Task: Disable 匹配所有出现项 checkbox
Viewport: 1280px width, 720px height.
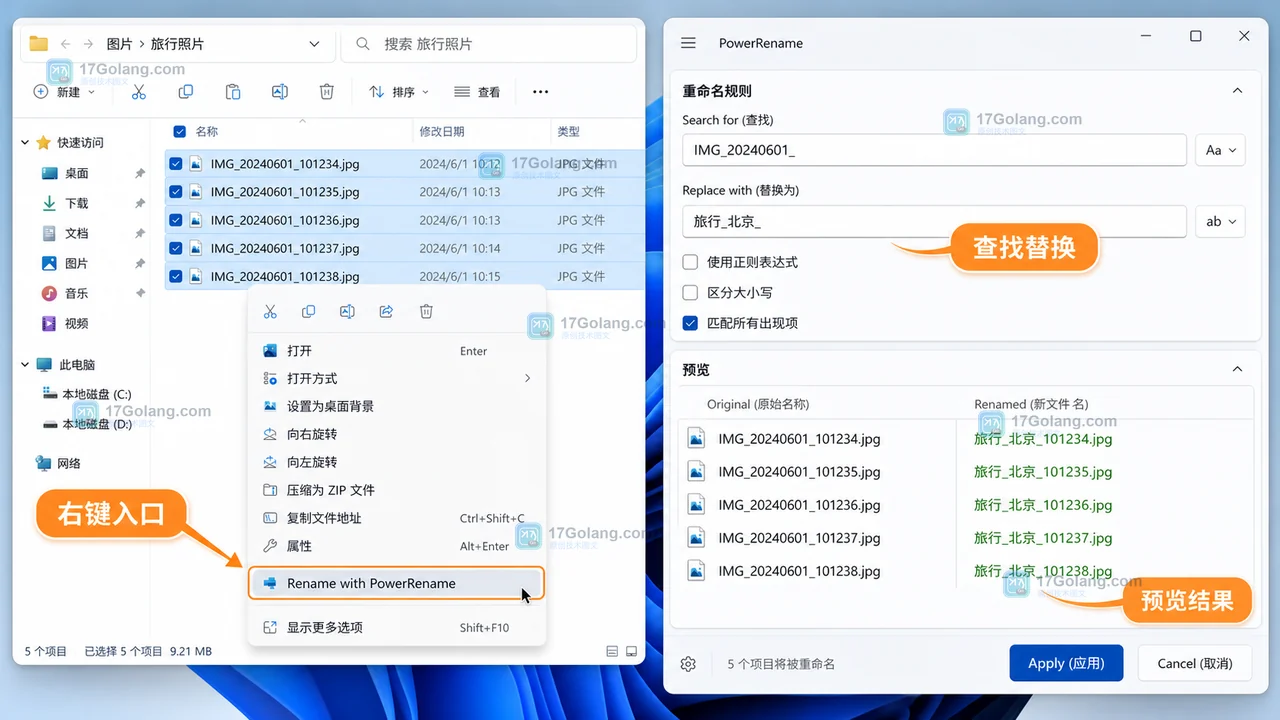Action: point(690,323)
